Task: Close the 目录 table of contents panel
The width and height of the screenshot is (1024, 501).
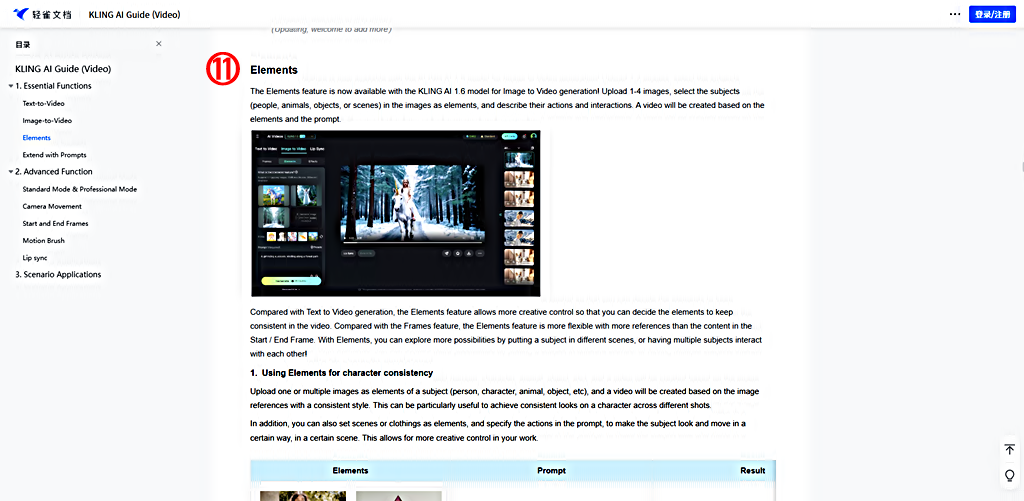Action: point(159,44)
